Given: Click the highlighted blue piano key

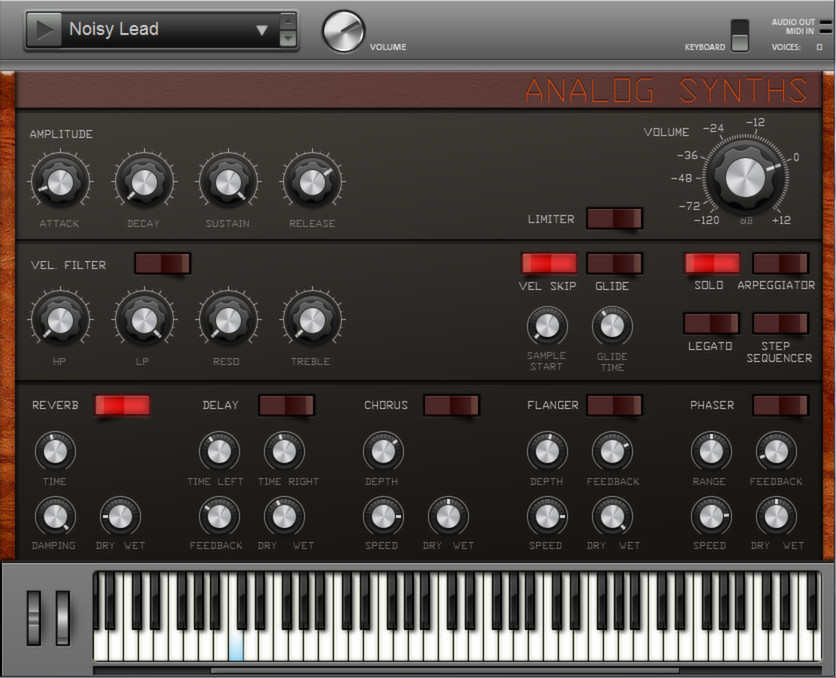Looking at the screenshot, I should tap(236, 647).
